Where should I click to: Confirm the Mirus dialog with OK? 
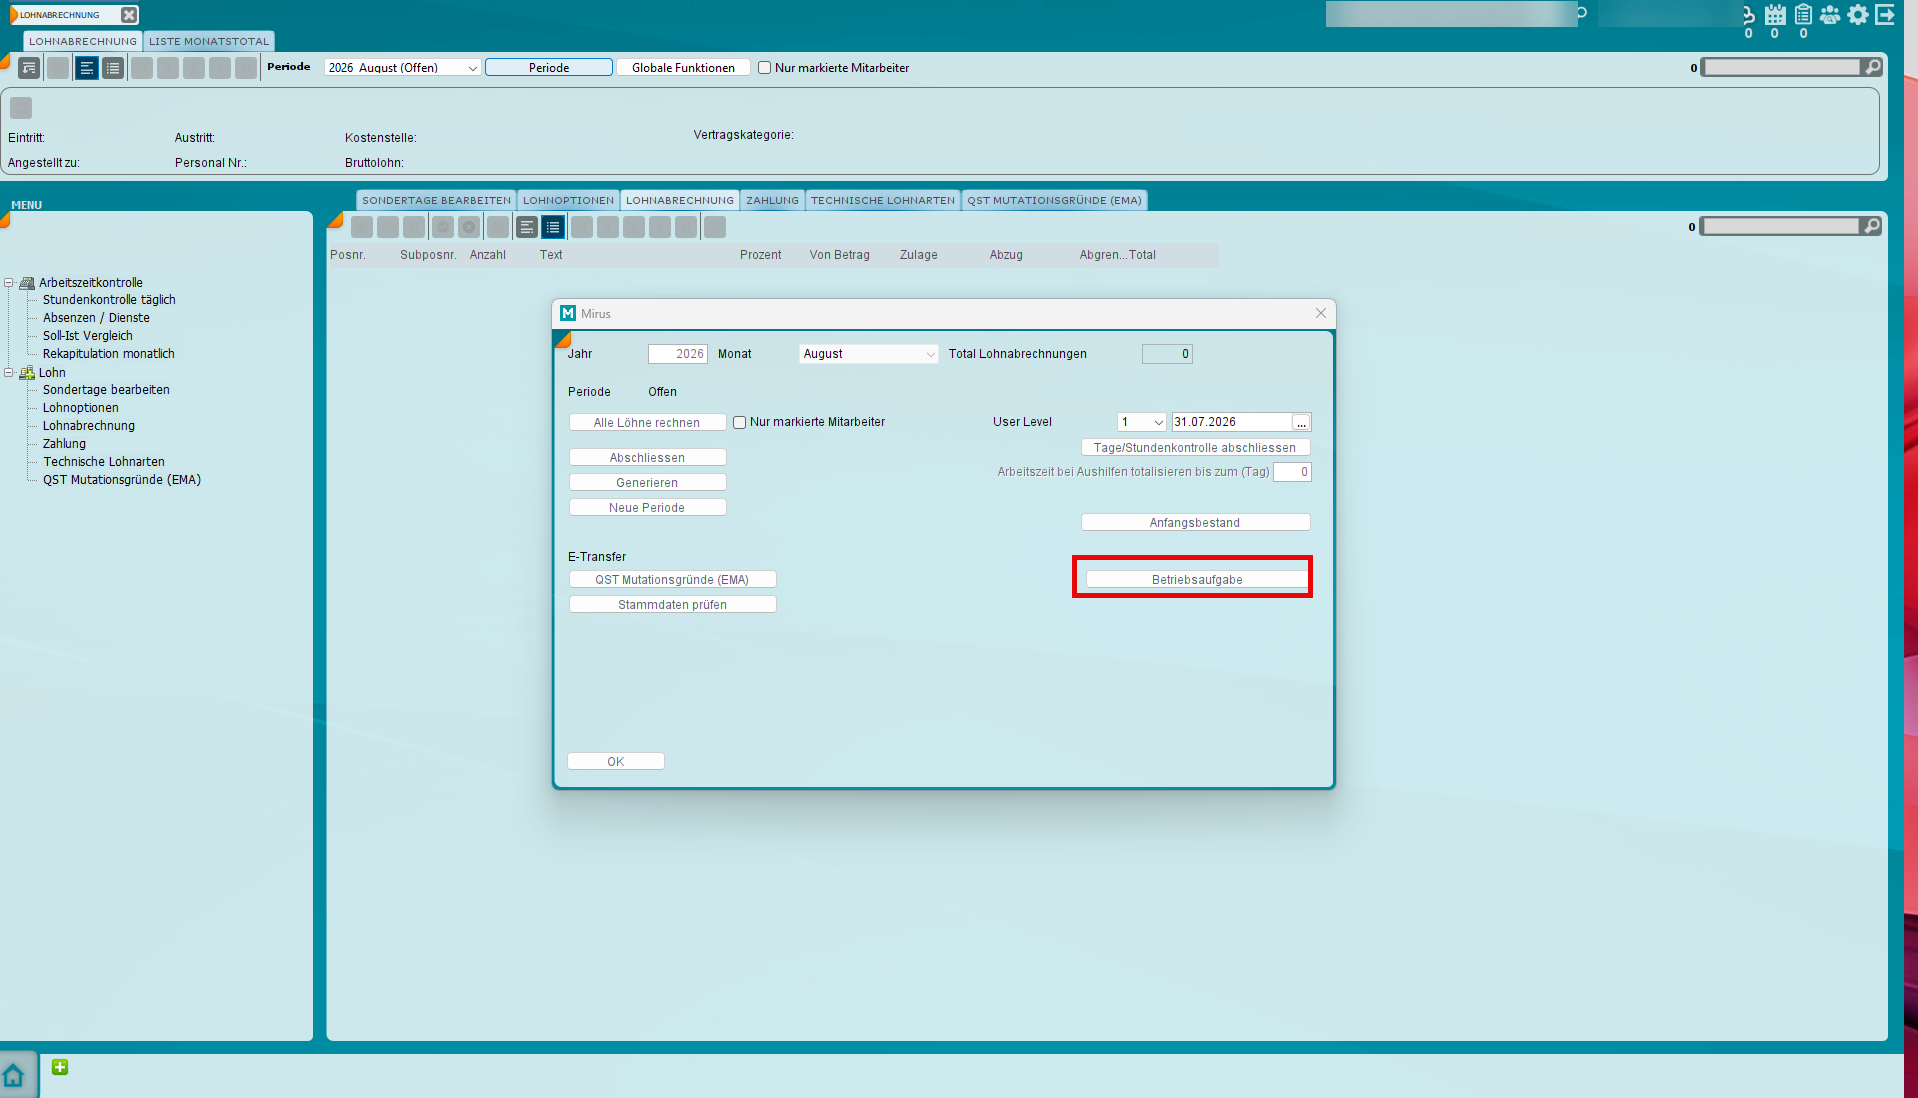click(x=615, y=761)
